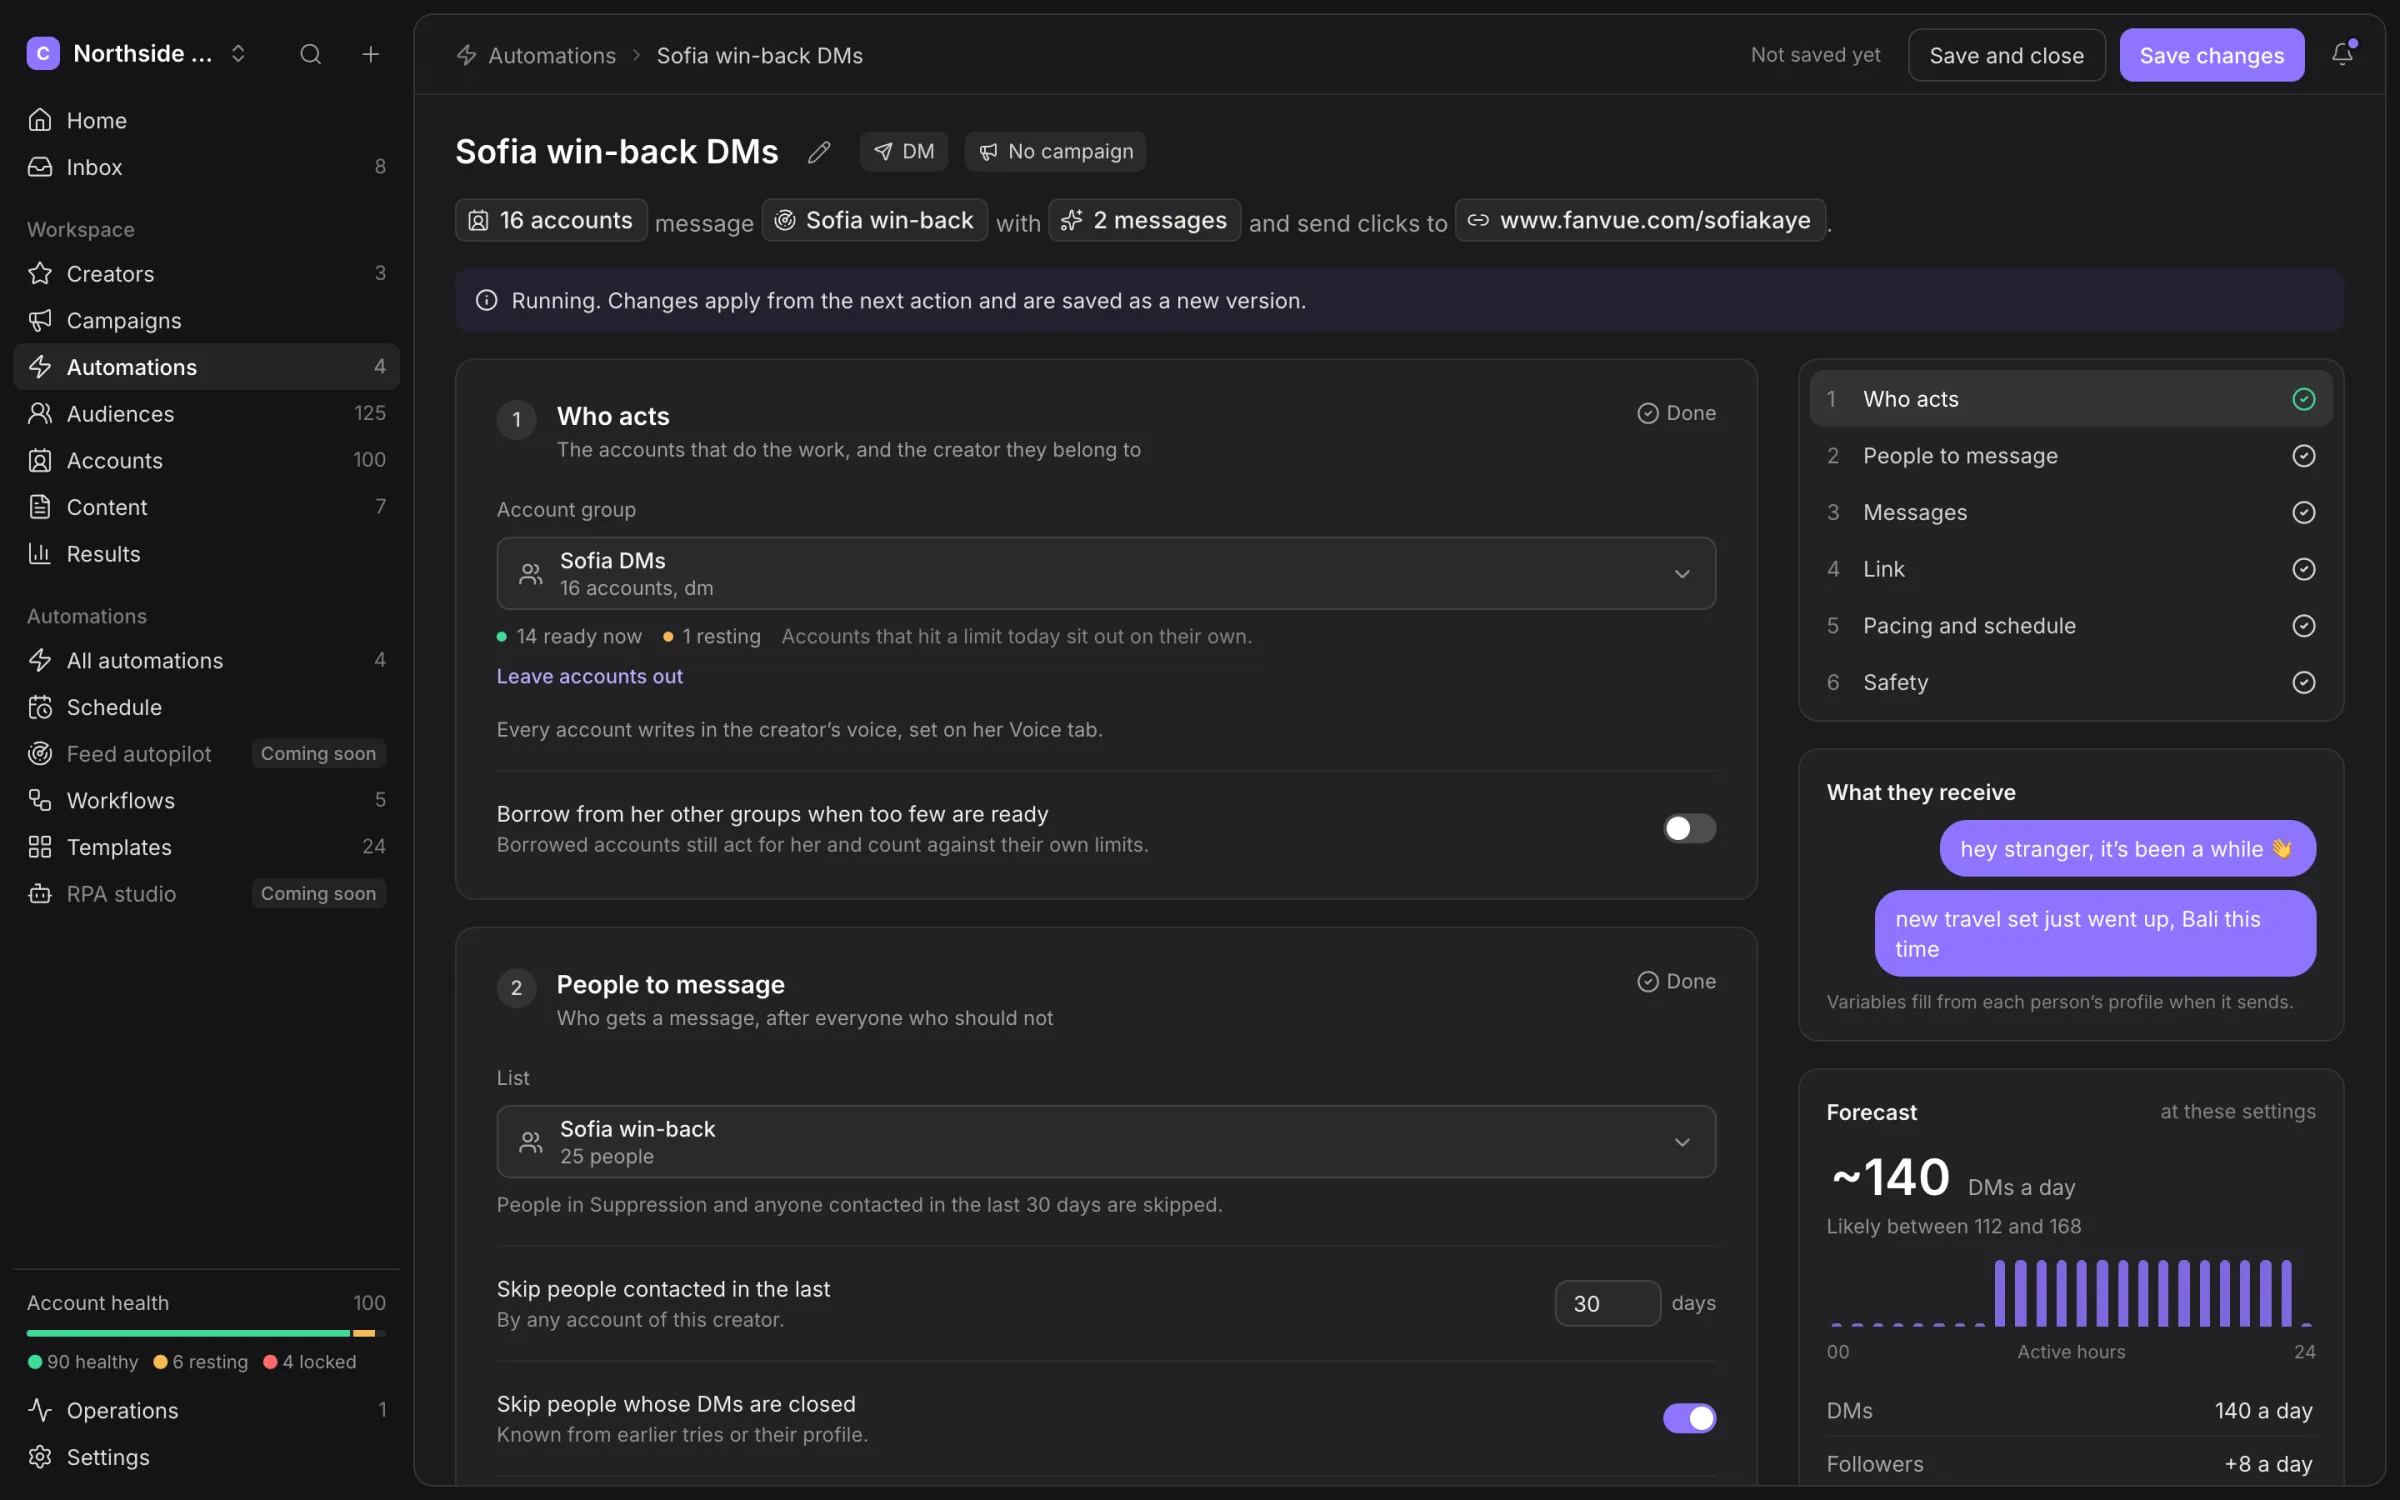Open the Sofia win-back audience chip
This screenshot has width=2400, height=1500.
pos(875,220)
